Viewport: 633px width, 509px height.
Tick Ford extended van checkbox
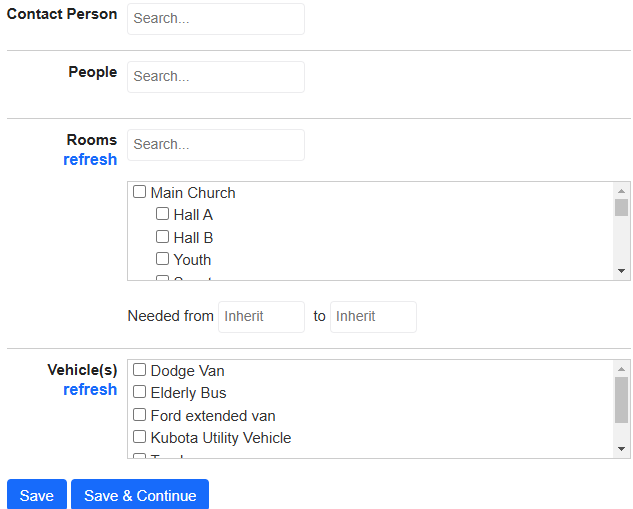tap(139, 415)
